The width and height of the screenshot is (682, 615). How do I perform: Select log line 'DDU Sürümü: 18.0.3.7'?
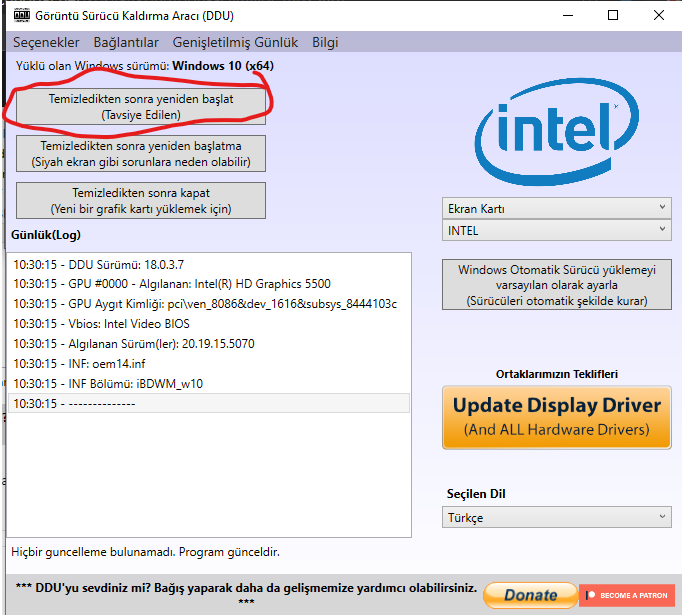209,264
